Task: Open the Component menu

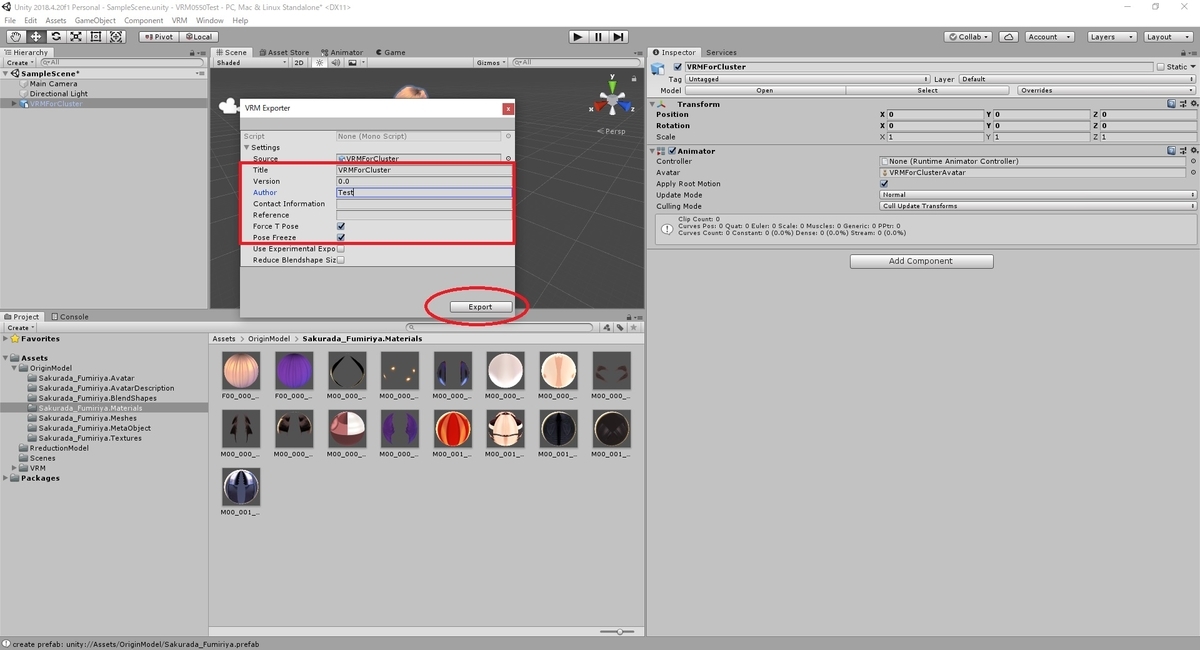Action: pyautogui.click(x=143, y=20)
